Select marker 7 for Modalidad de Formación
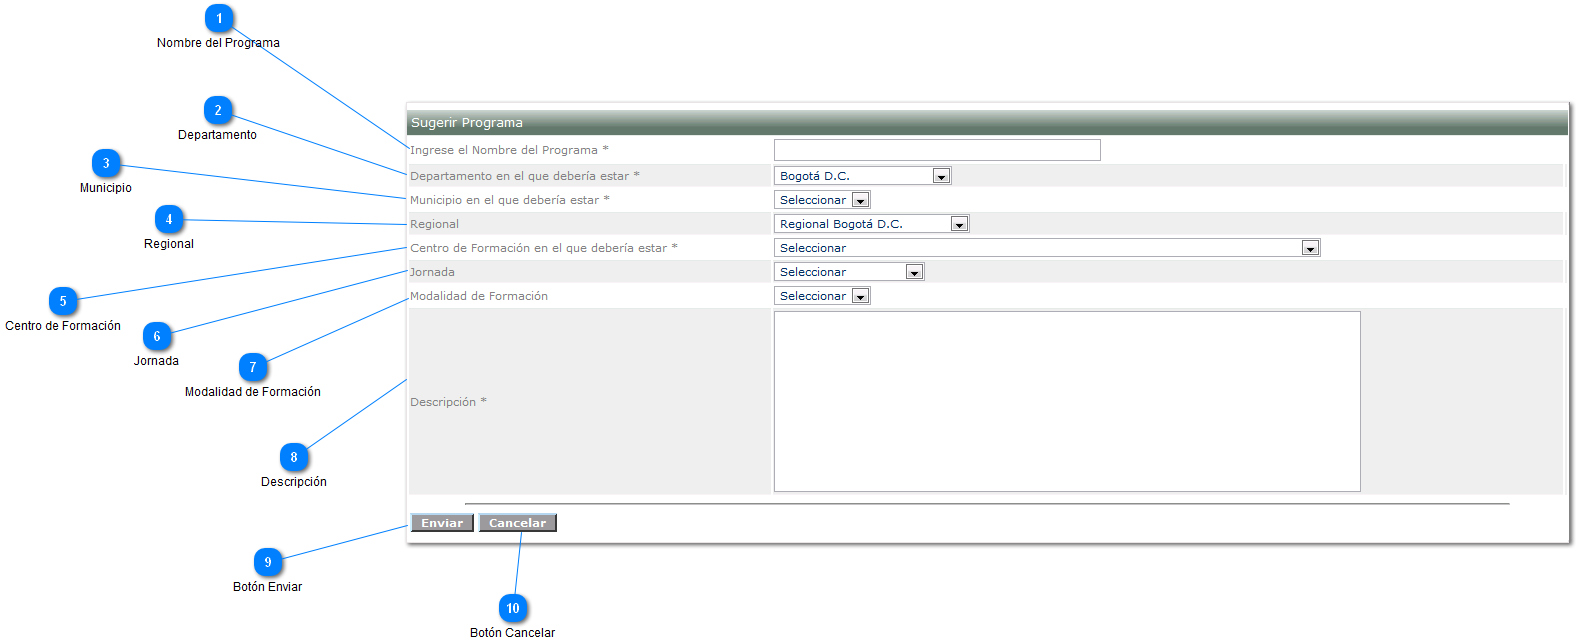 click(253, 368)
